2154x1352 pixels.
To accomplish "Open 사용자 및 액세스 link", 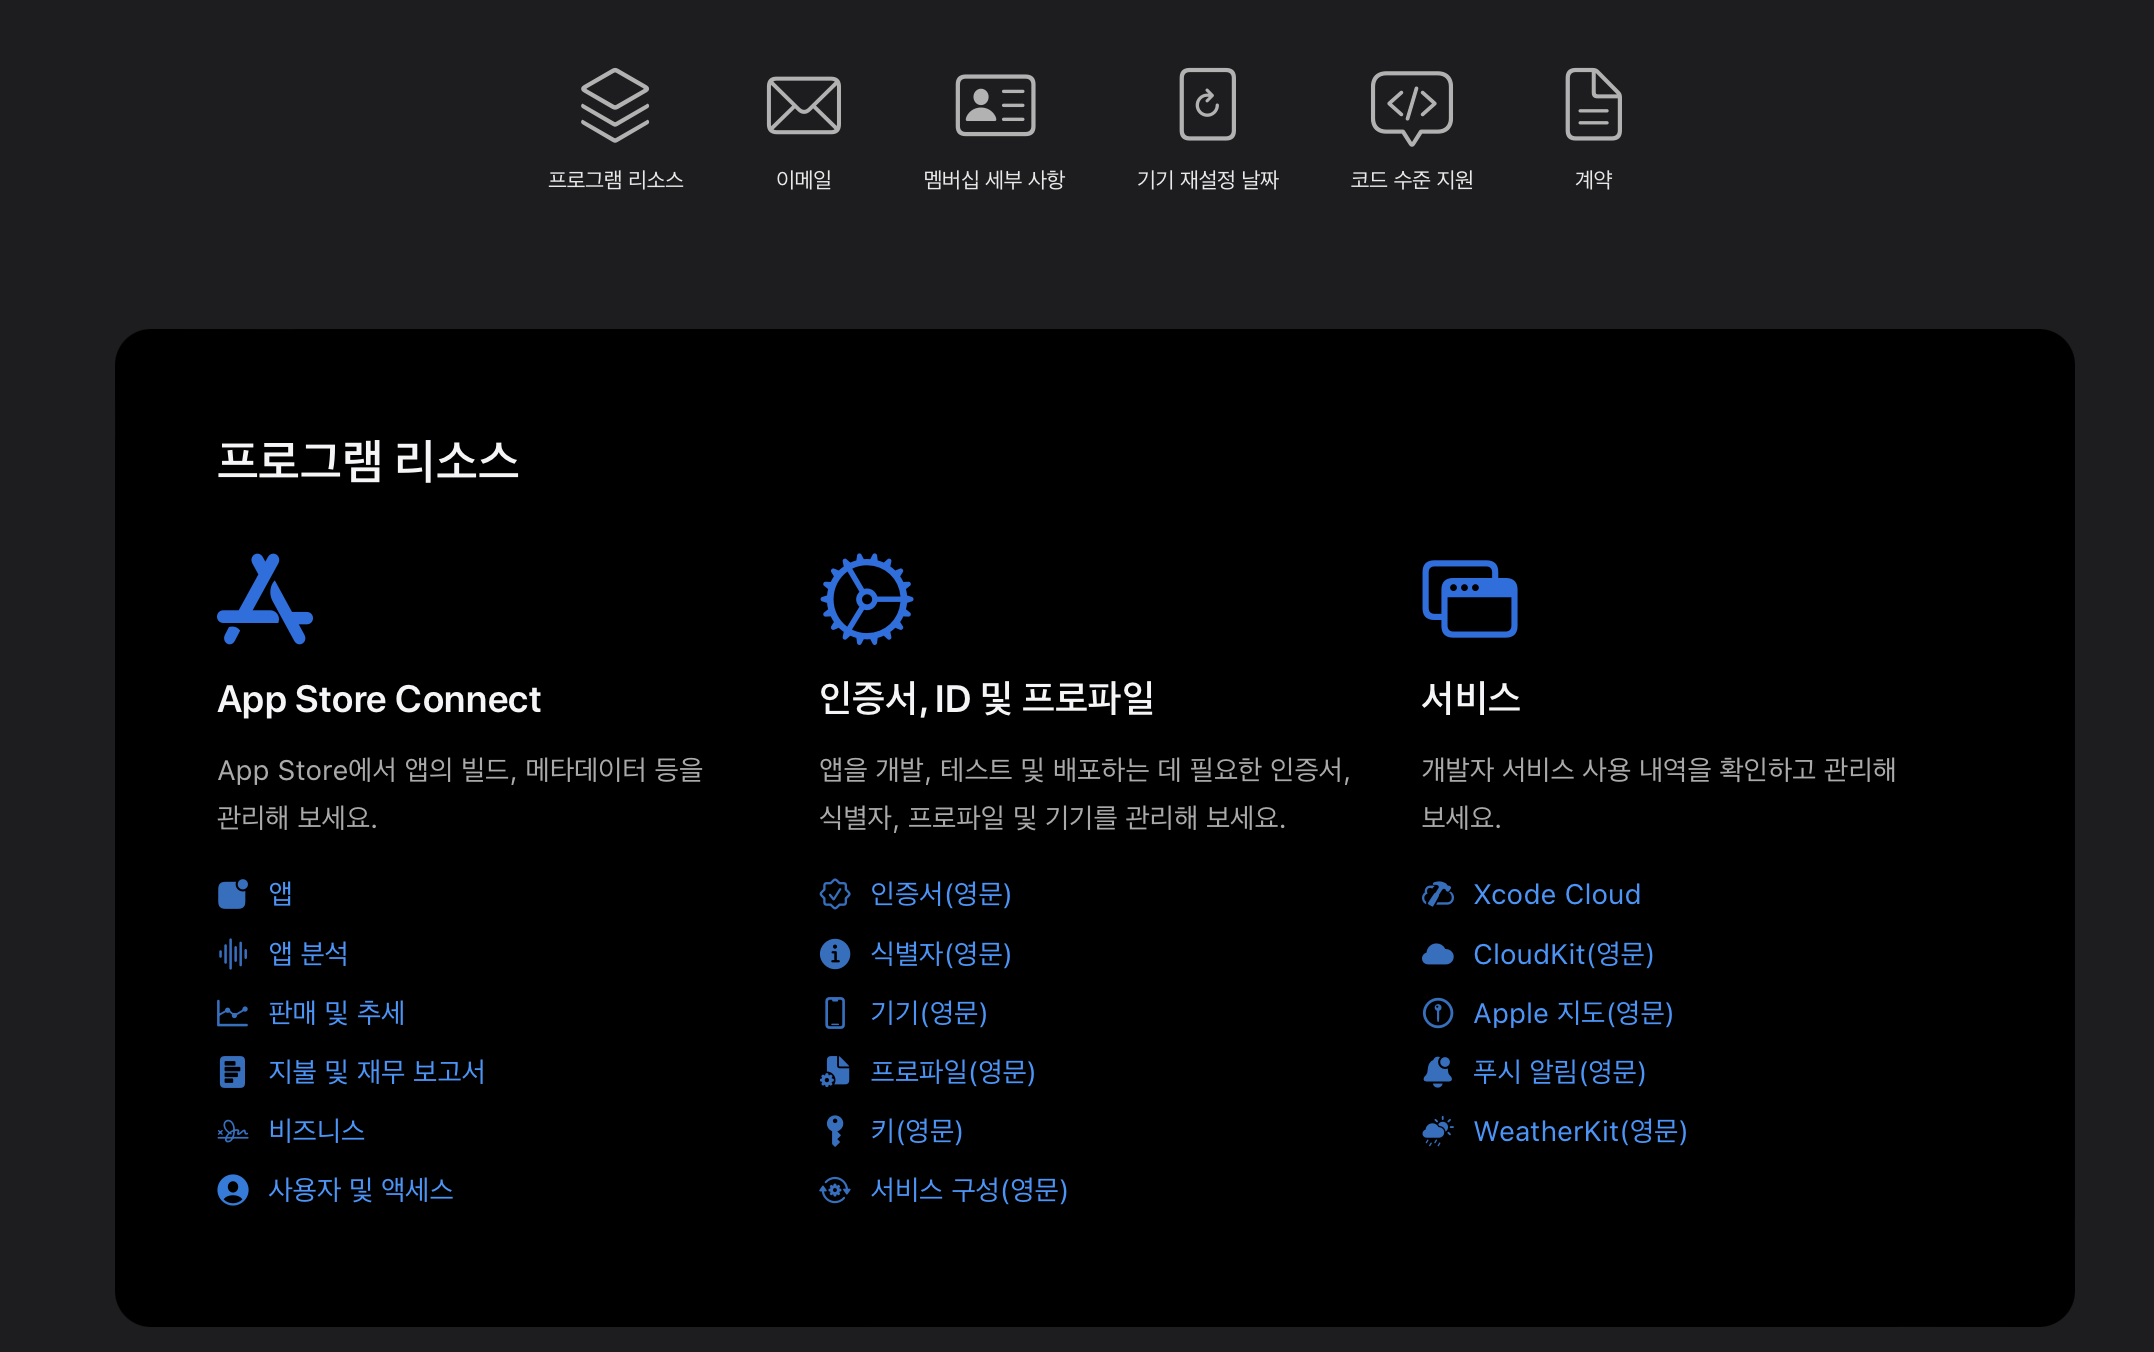I will click(361, 1190).
